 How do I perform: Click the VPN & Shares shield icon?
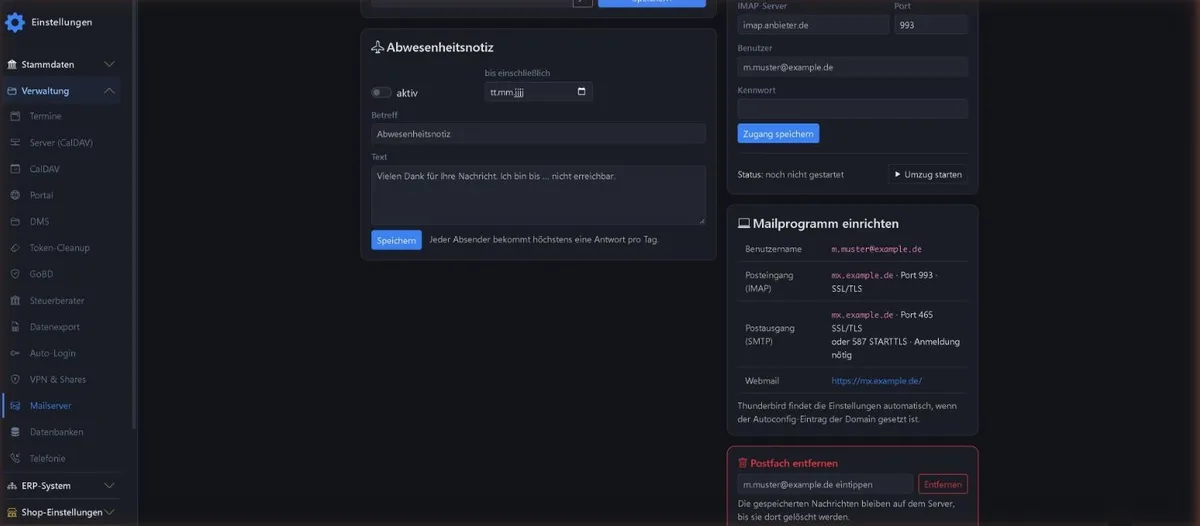[x=15, y=380]
